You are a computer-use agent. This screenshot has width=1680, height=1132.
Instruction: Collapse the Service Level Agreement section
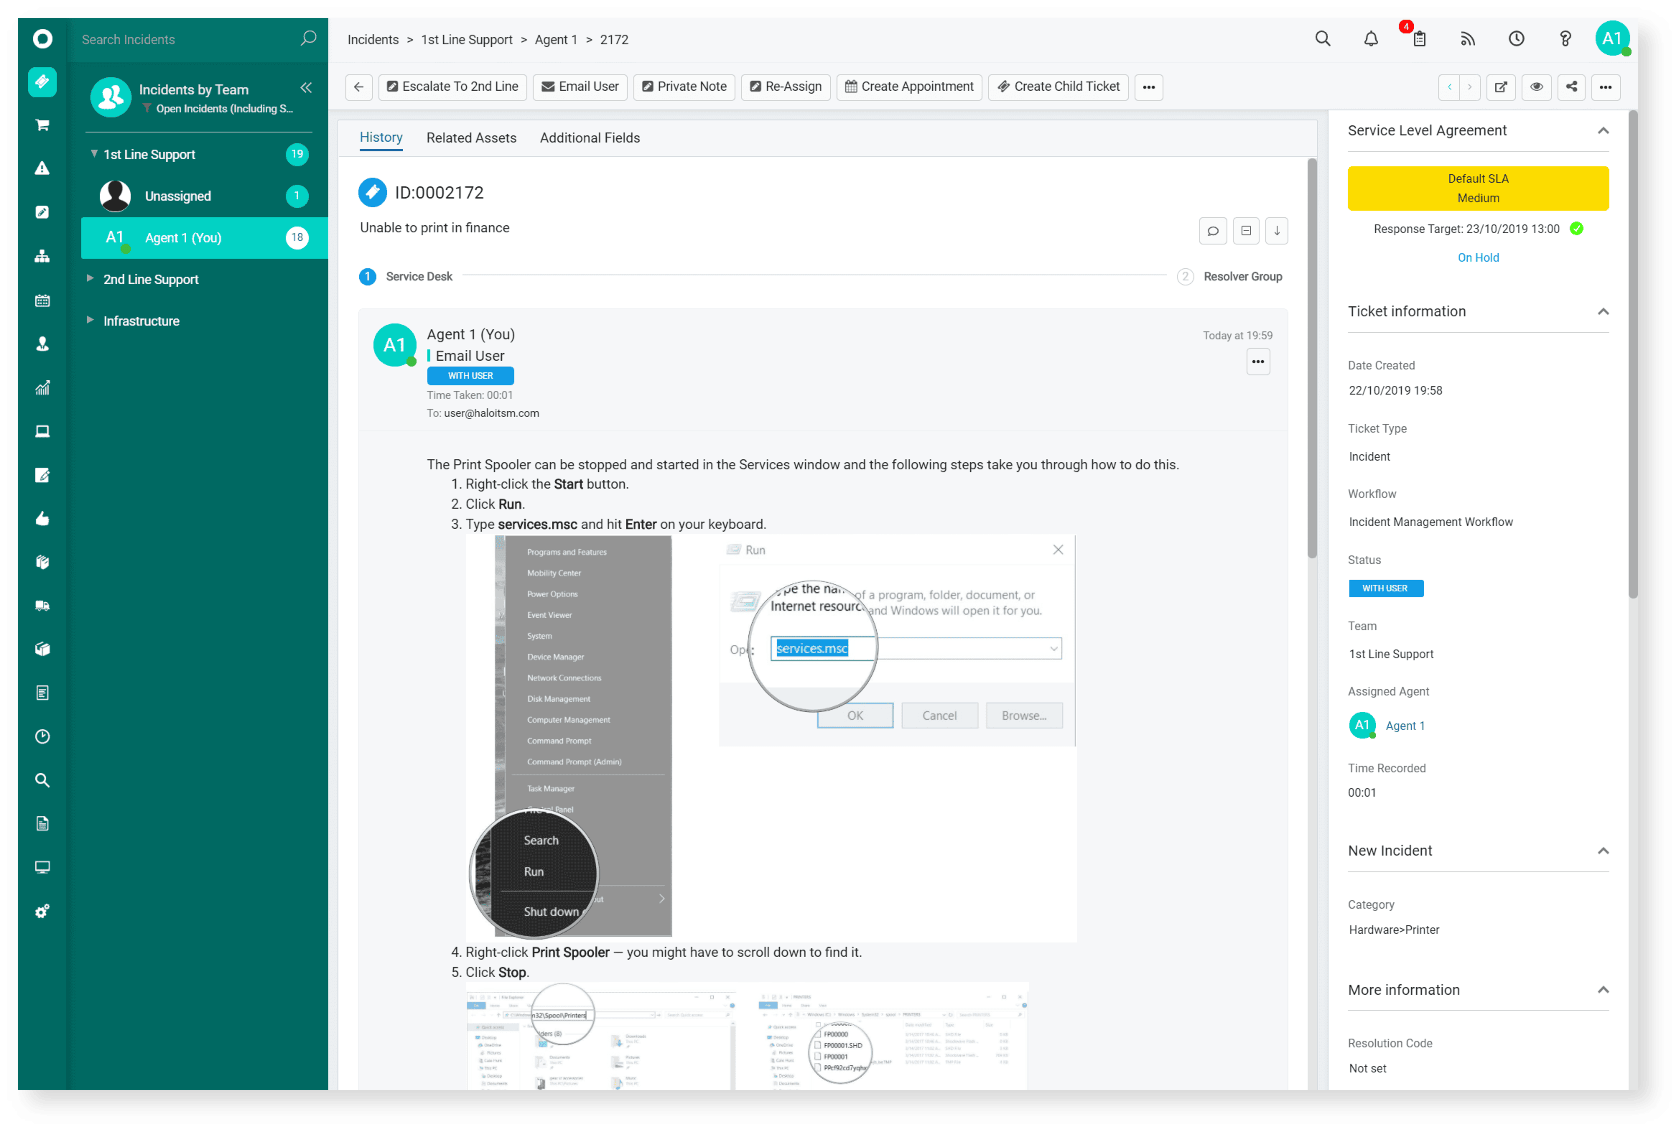click(1603, 131)
